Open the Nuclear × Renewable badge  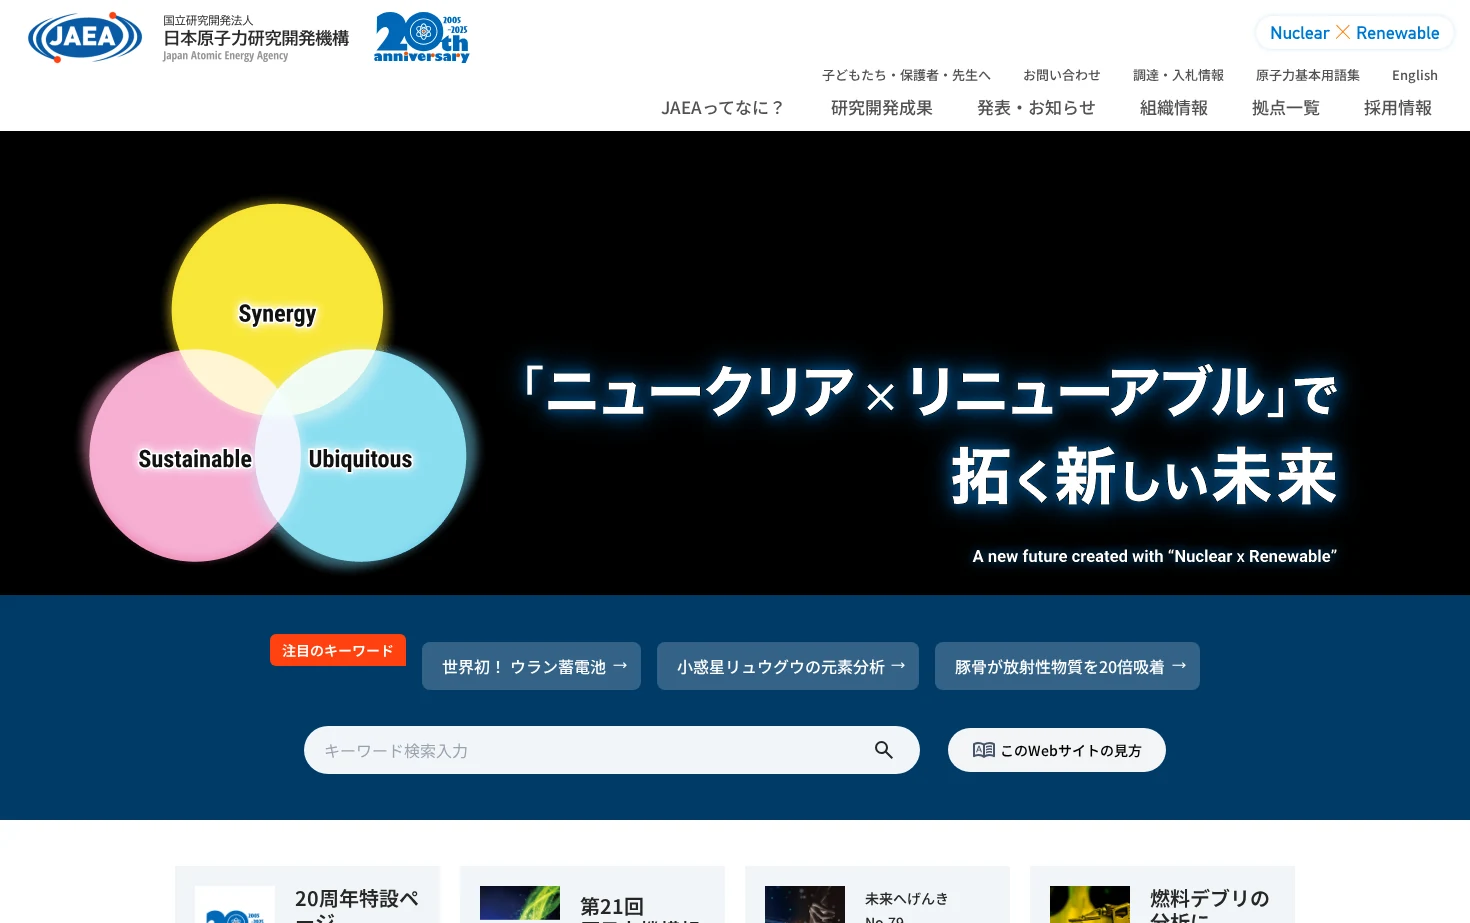point(1354,33)
